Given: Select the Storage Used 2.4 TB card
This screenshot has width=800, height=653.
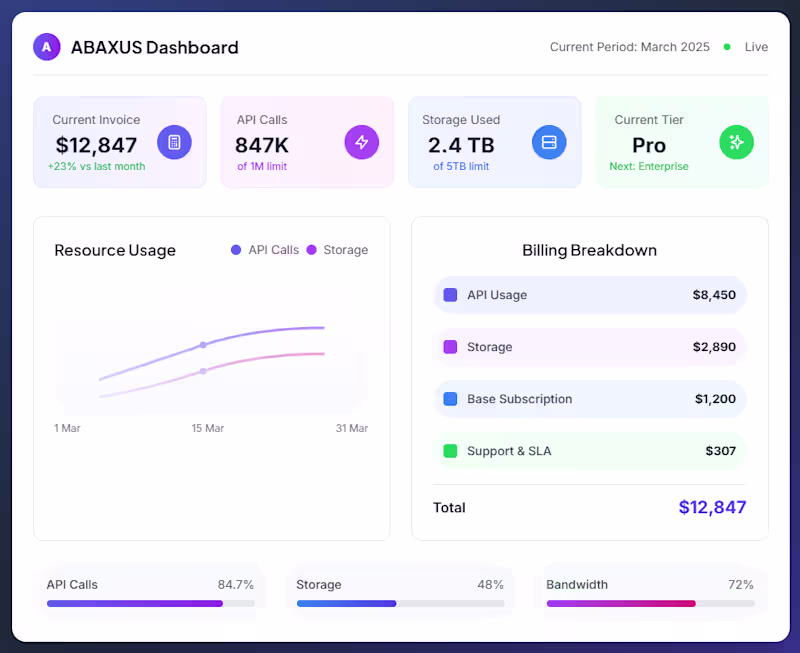Looking at the screenshot, I should click(x=495, y=142).
